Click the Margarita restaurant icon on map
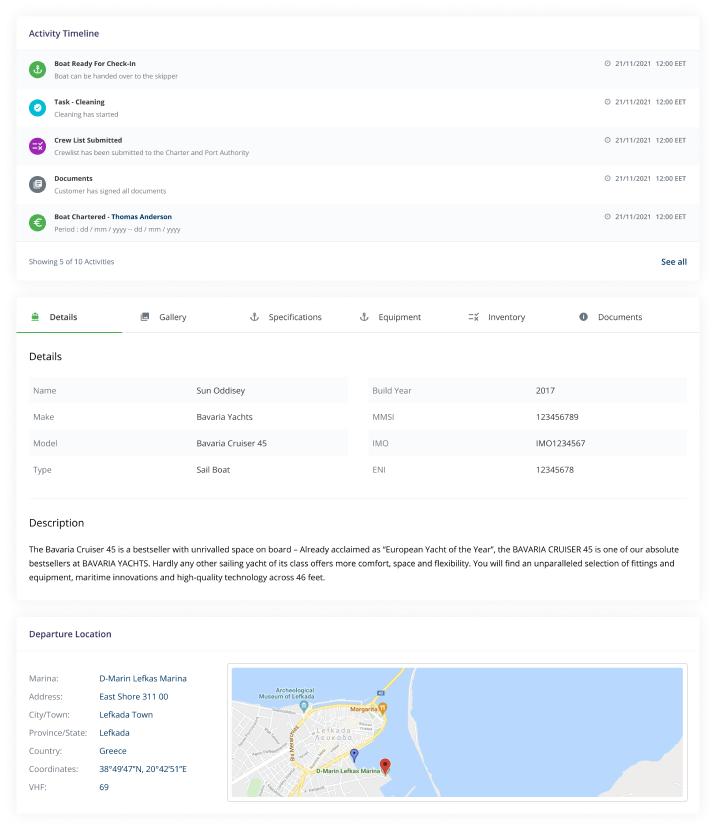716x830 pixels. click(x=384, y=709)
